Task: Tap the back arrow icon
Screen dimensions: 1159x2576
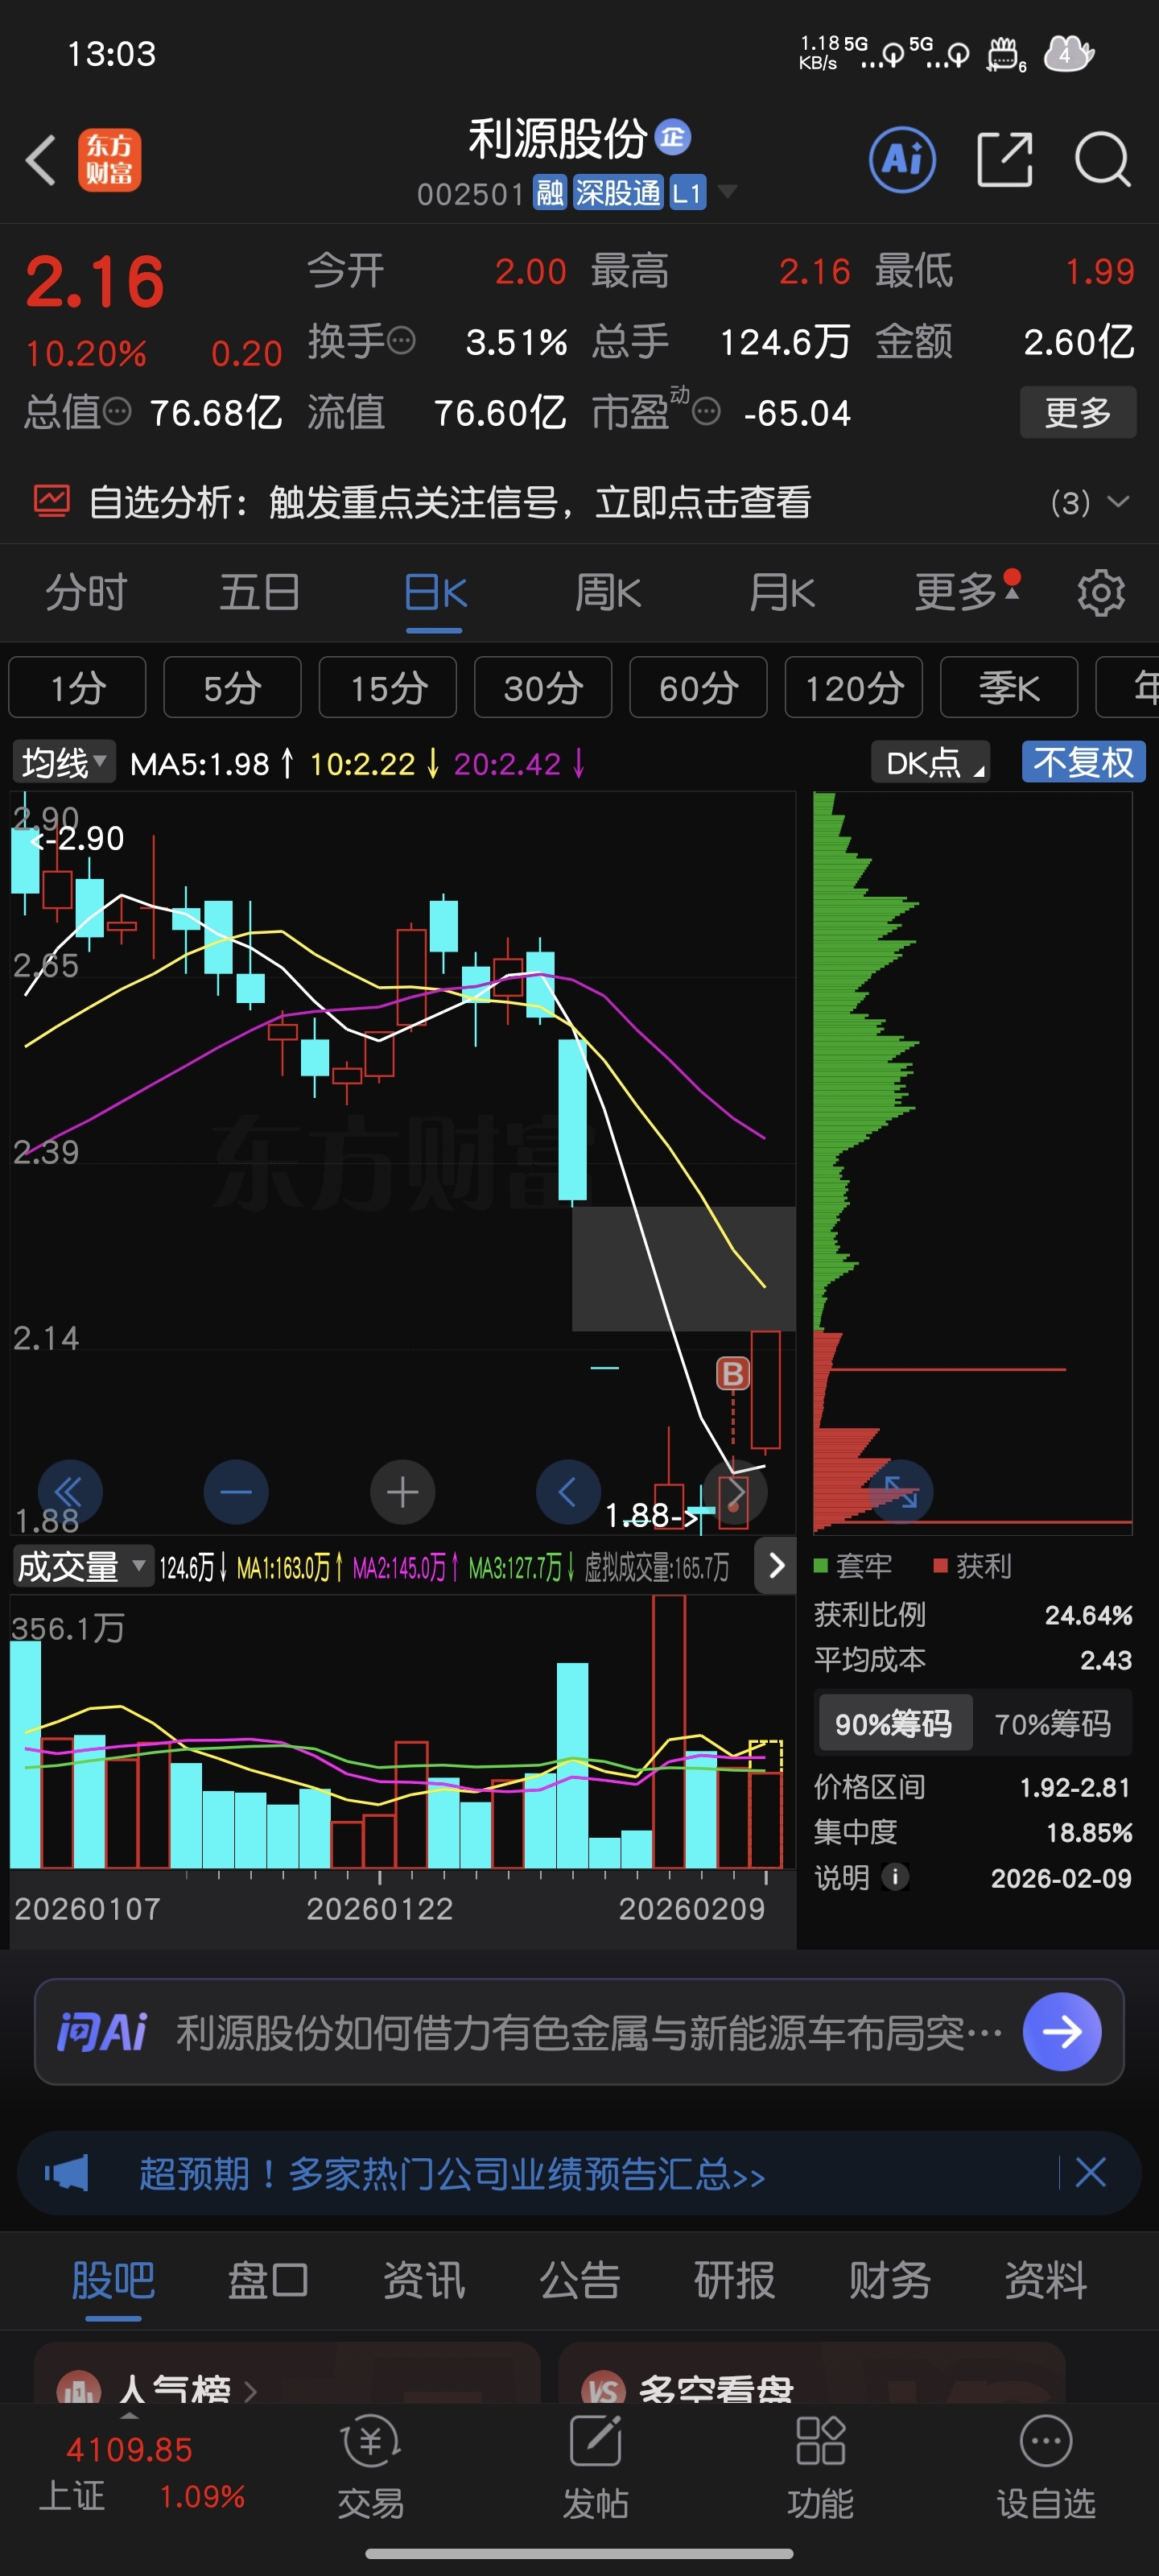Action: click(x=41, y=160)
